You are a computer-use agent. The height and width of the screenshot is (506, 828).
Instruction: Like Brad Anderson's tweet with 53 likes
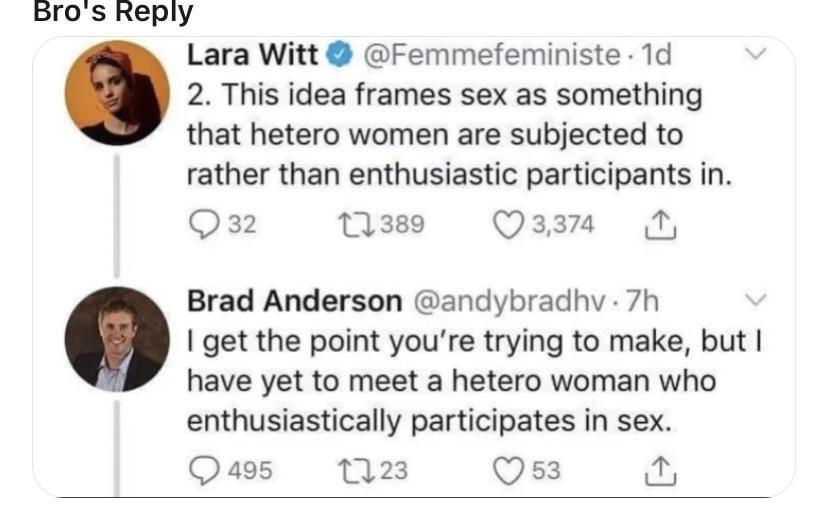(513, 469)
